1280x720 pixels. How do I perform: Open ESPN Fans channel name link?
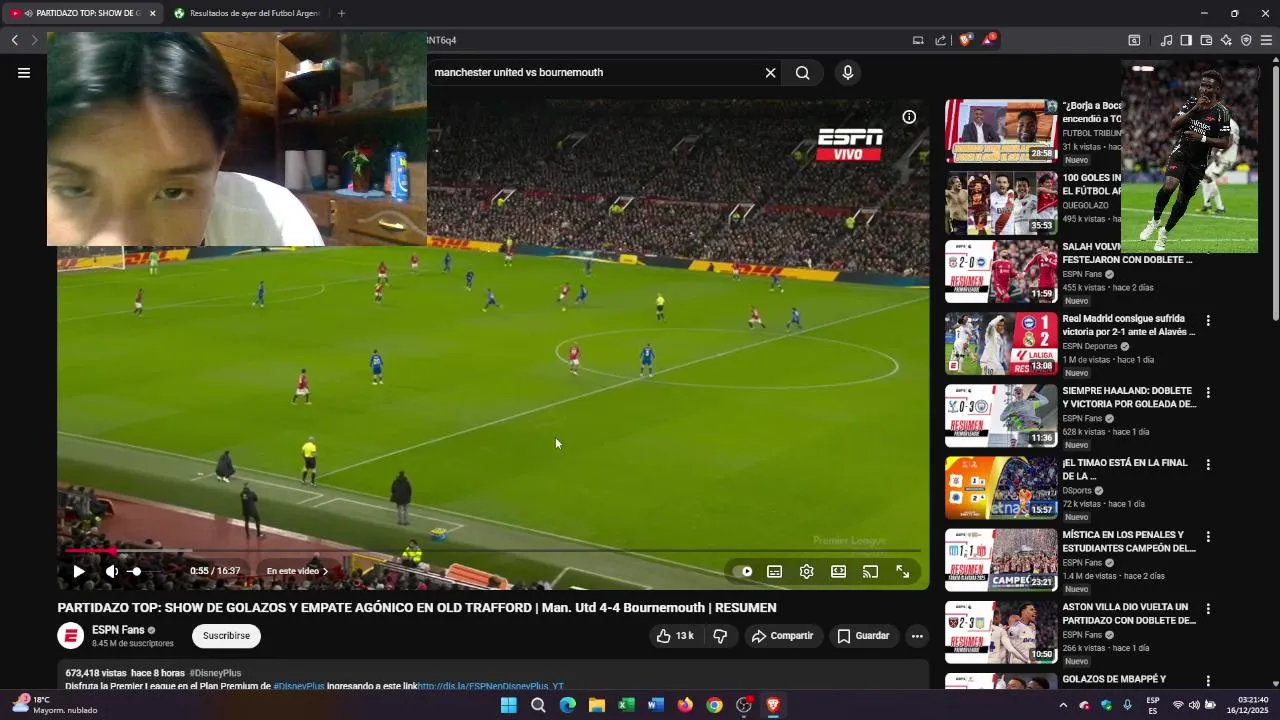118,629
